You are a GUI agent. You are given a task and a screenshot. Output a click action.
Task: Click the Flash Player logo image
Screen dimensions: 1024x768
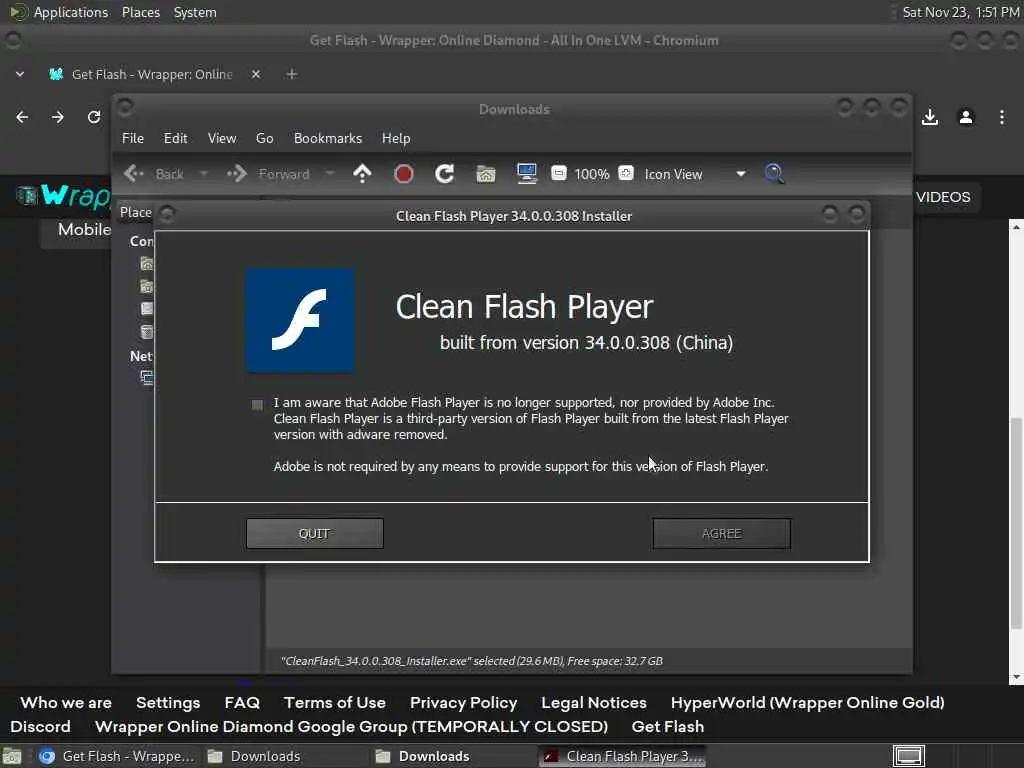300,320
